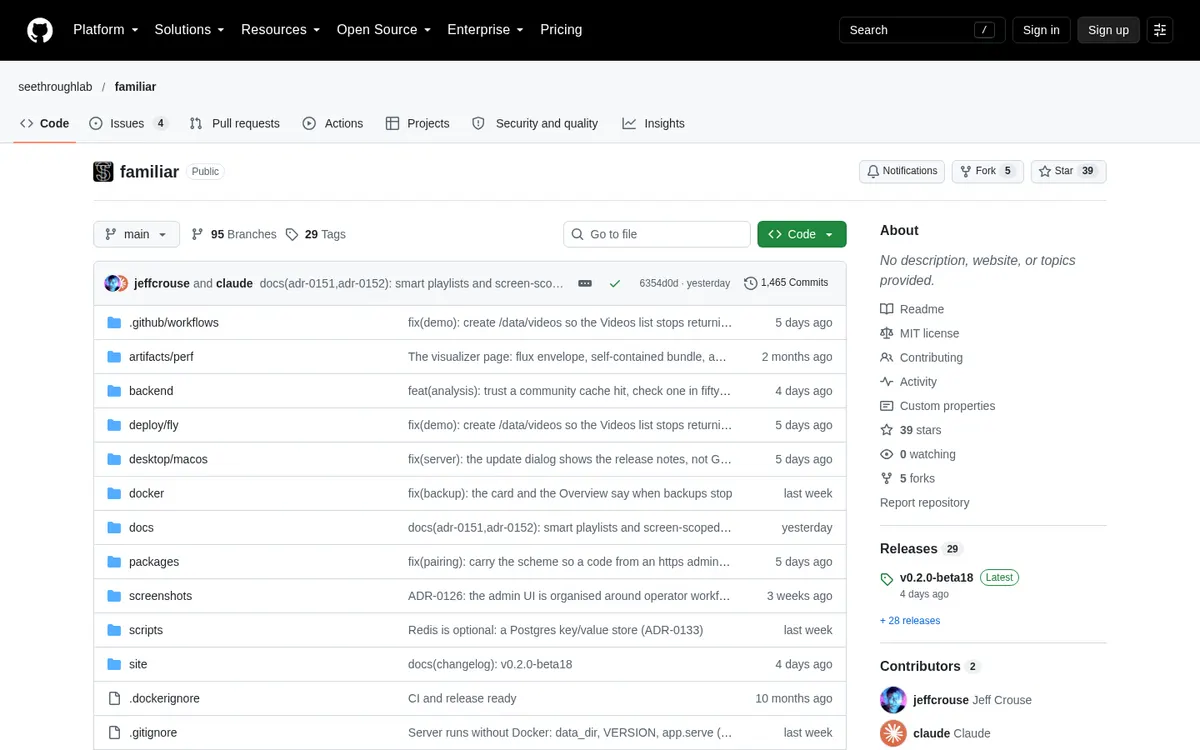This screenshot has height=750, width=1200.
Task: Open the seethroughlab owner link
Action: [55, 87]
